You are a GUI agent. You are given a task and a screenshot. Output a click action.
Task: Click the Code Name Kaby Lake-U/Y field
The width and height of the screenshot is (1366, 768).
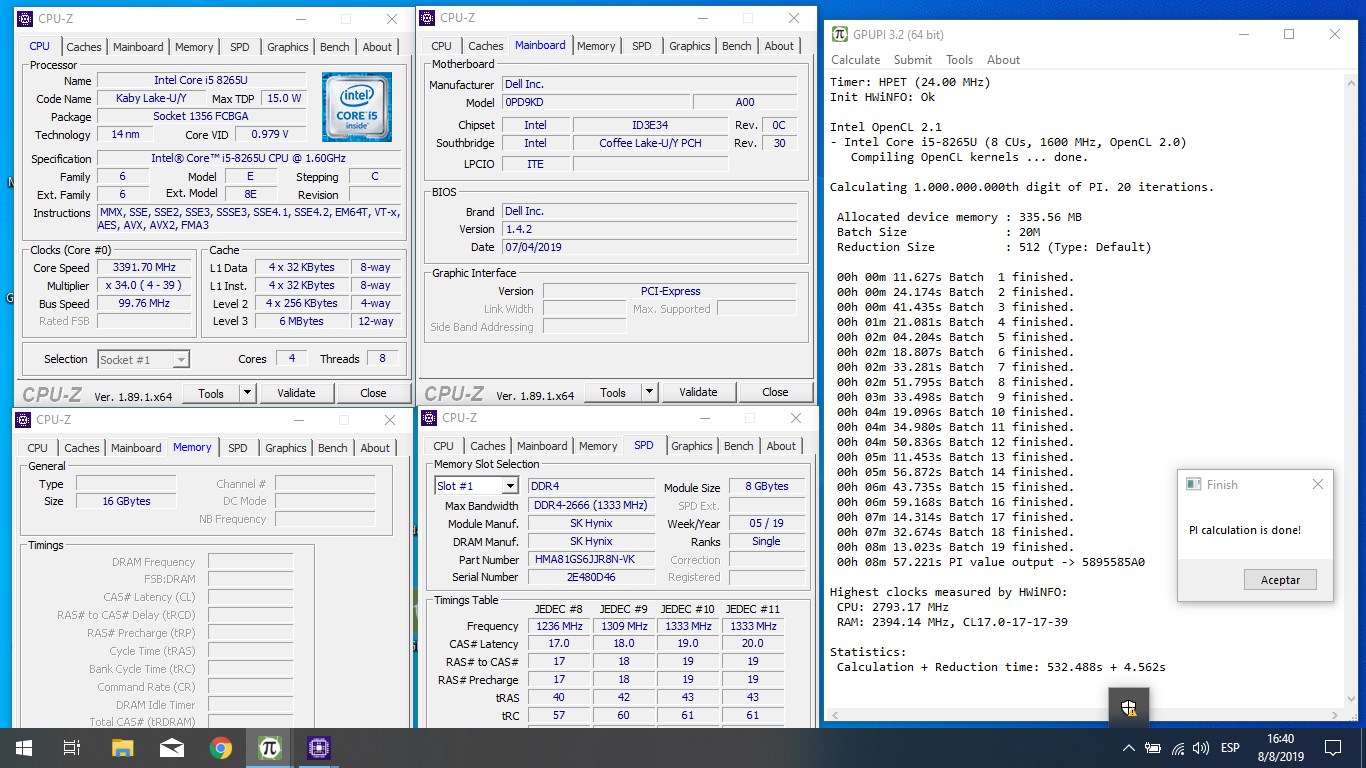tap(150, 99)
